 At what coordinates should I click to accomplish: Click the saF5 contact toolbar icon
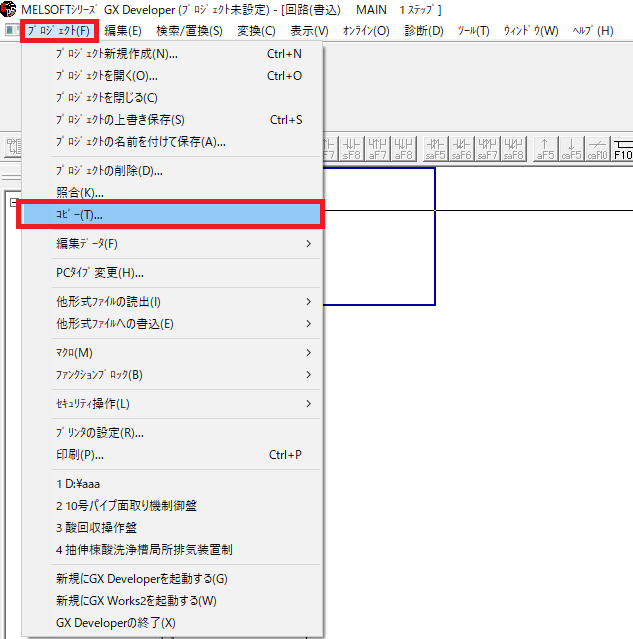[x=435, y=149]
